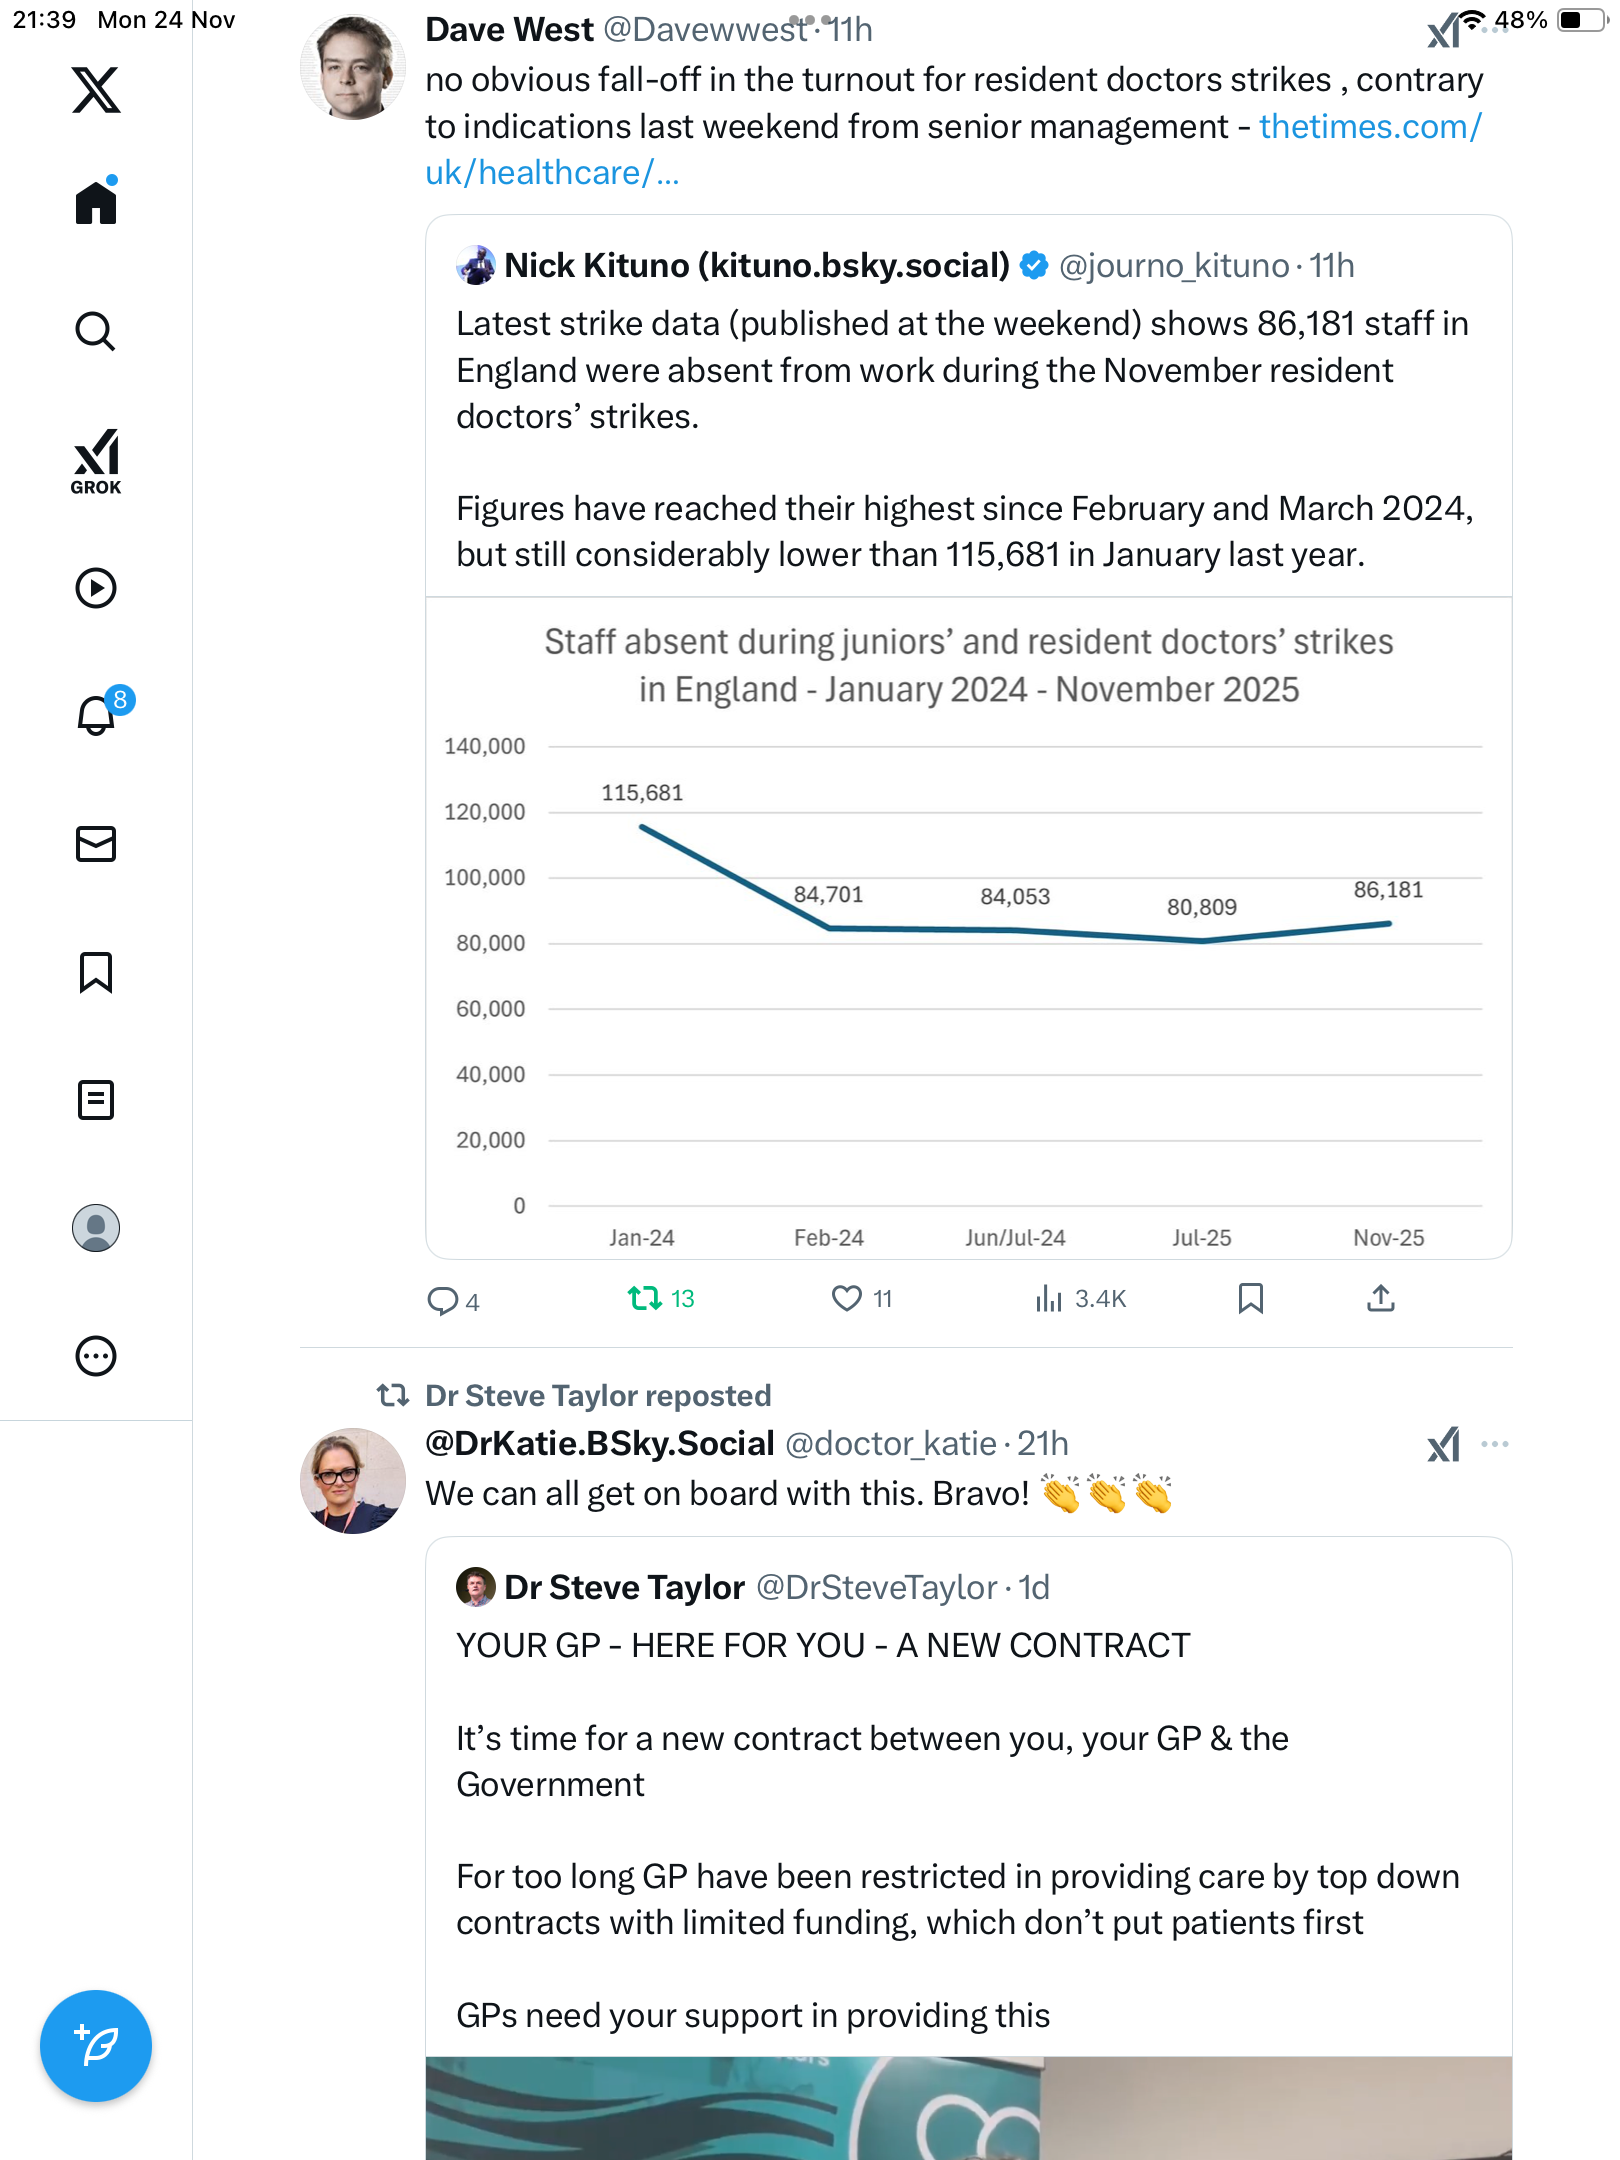Reply to Dave West's post
The height and width of the screenshot is (2160, 1620).
(442, 1300)
